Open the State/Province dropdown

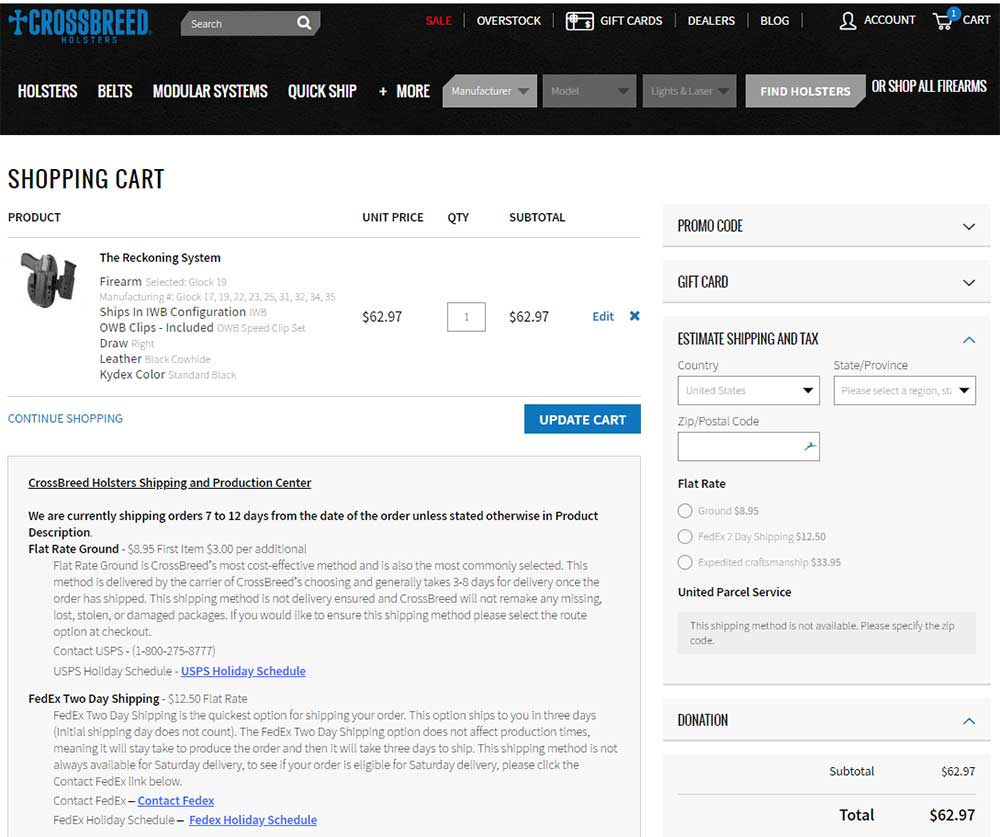point(904,391)
